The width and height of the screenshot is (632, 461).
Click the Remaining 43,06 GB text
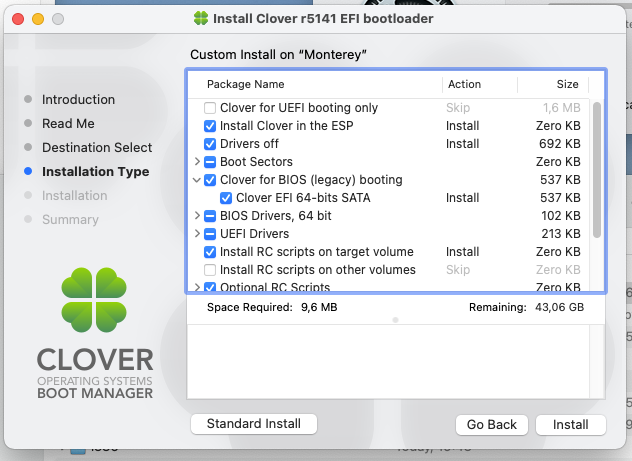(x=526, y=307)
